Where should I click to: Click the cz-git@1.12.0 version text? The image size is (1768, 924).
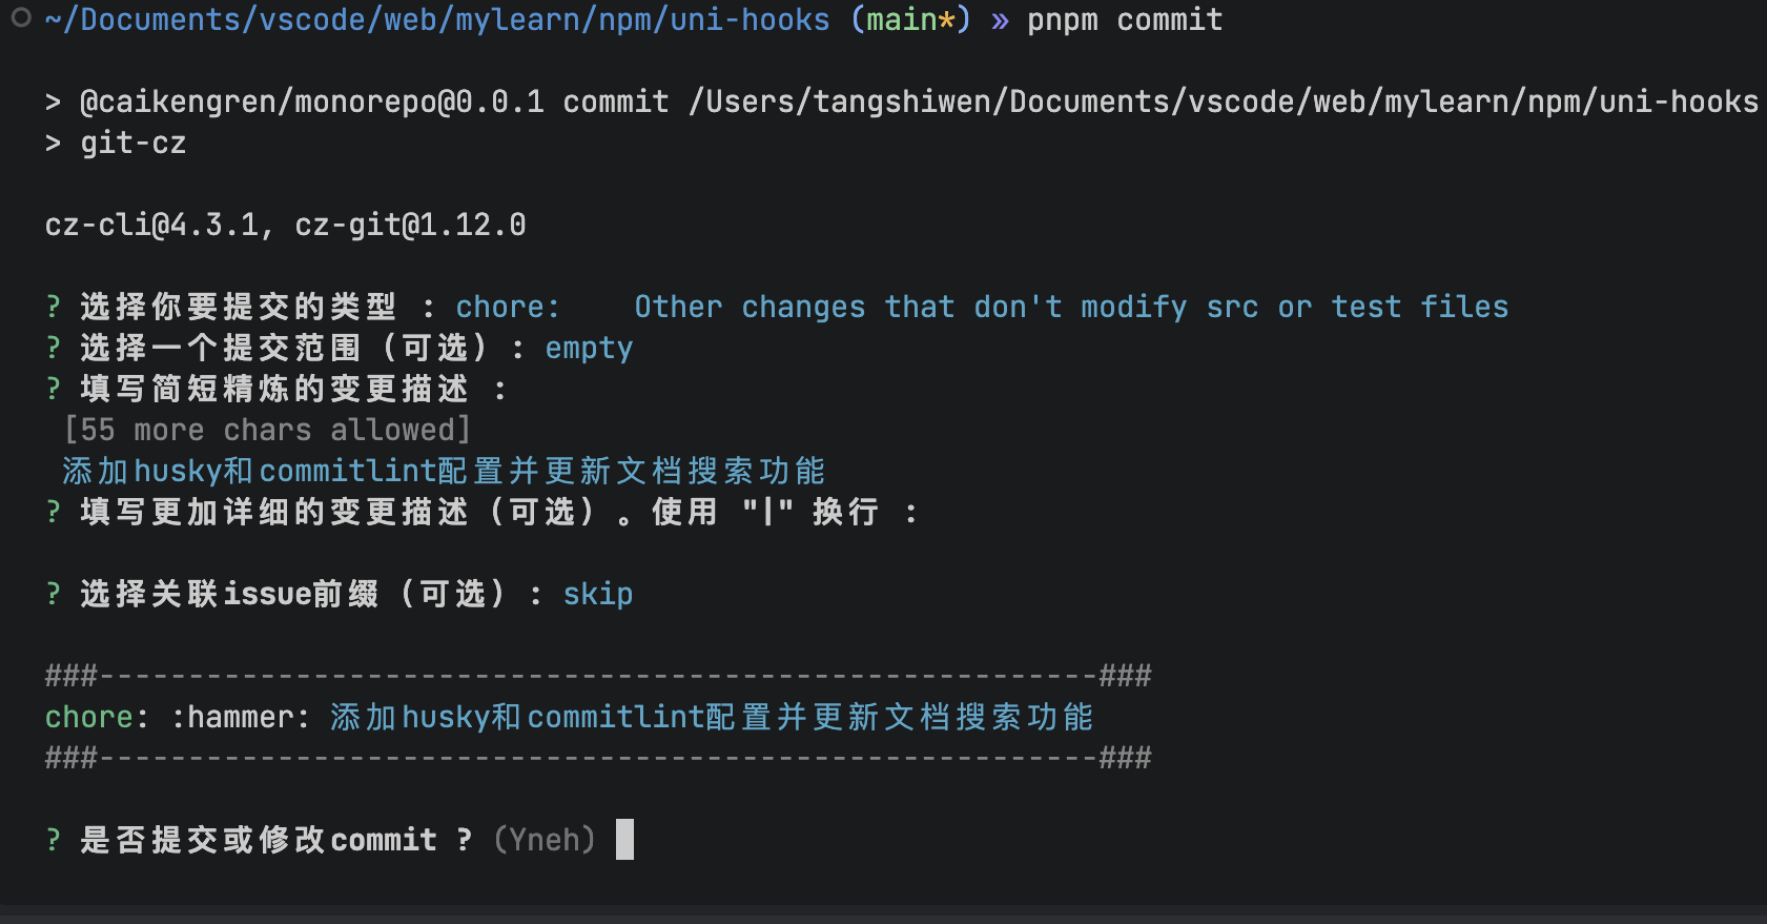click(x=410, y=225)
